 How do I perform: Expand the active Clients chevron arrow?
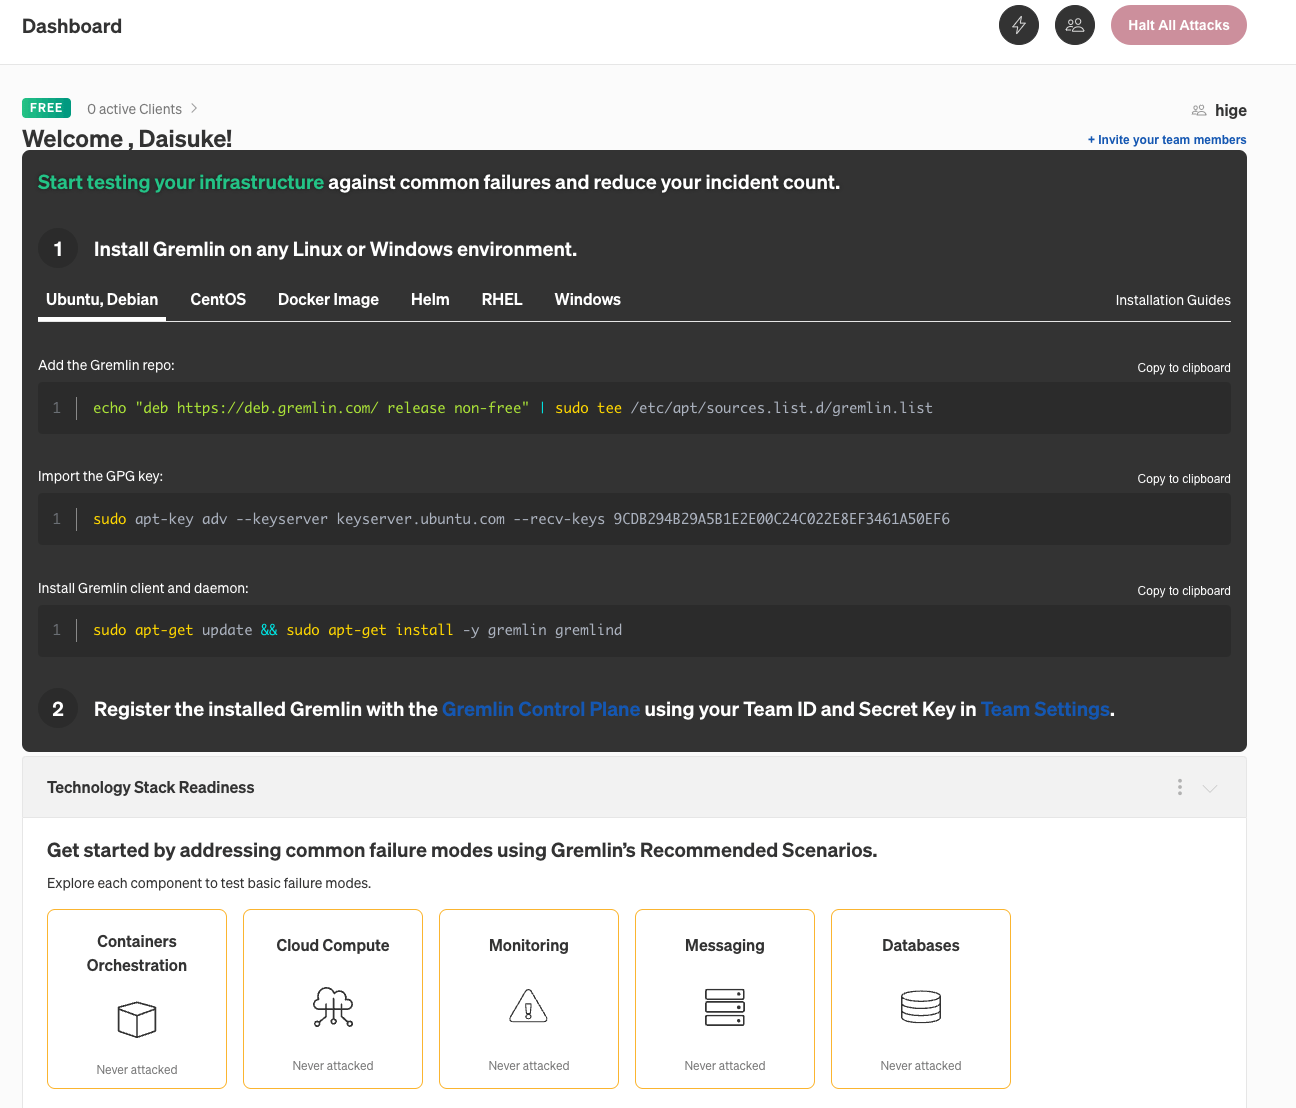(x=194, y=108)
